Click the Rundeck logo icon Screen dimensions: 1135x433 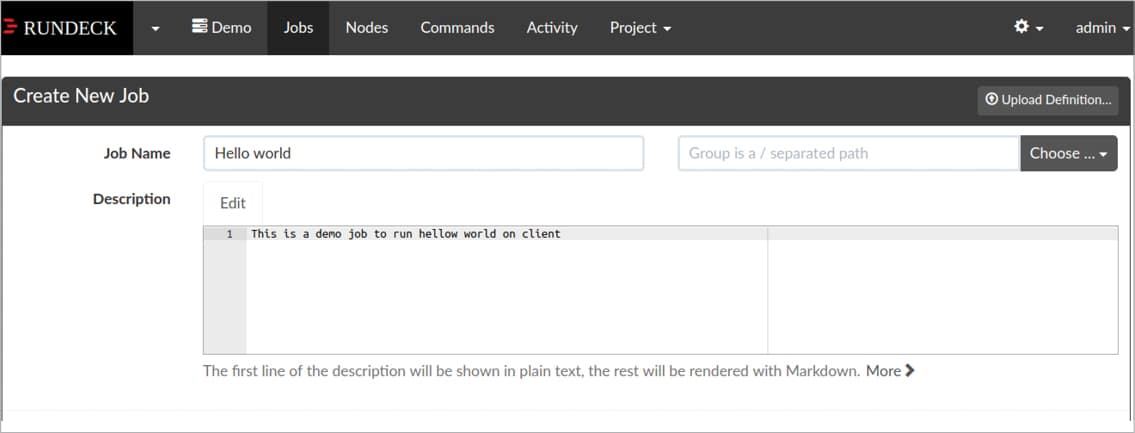pyautogui.click(x=12, y=28)
